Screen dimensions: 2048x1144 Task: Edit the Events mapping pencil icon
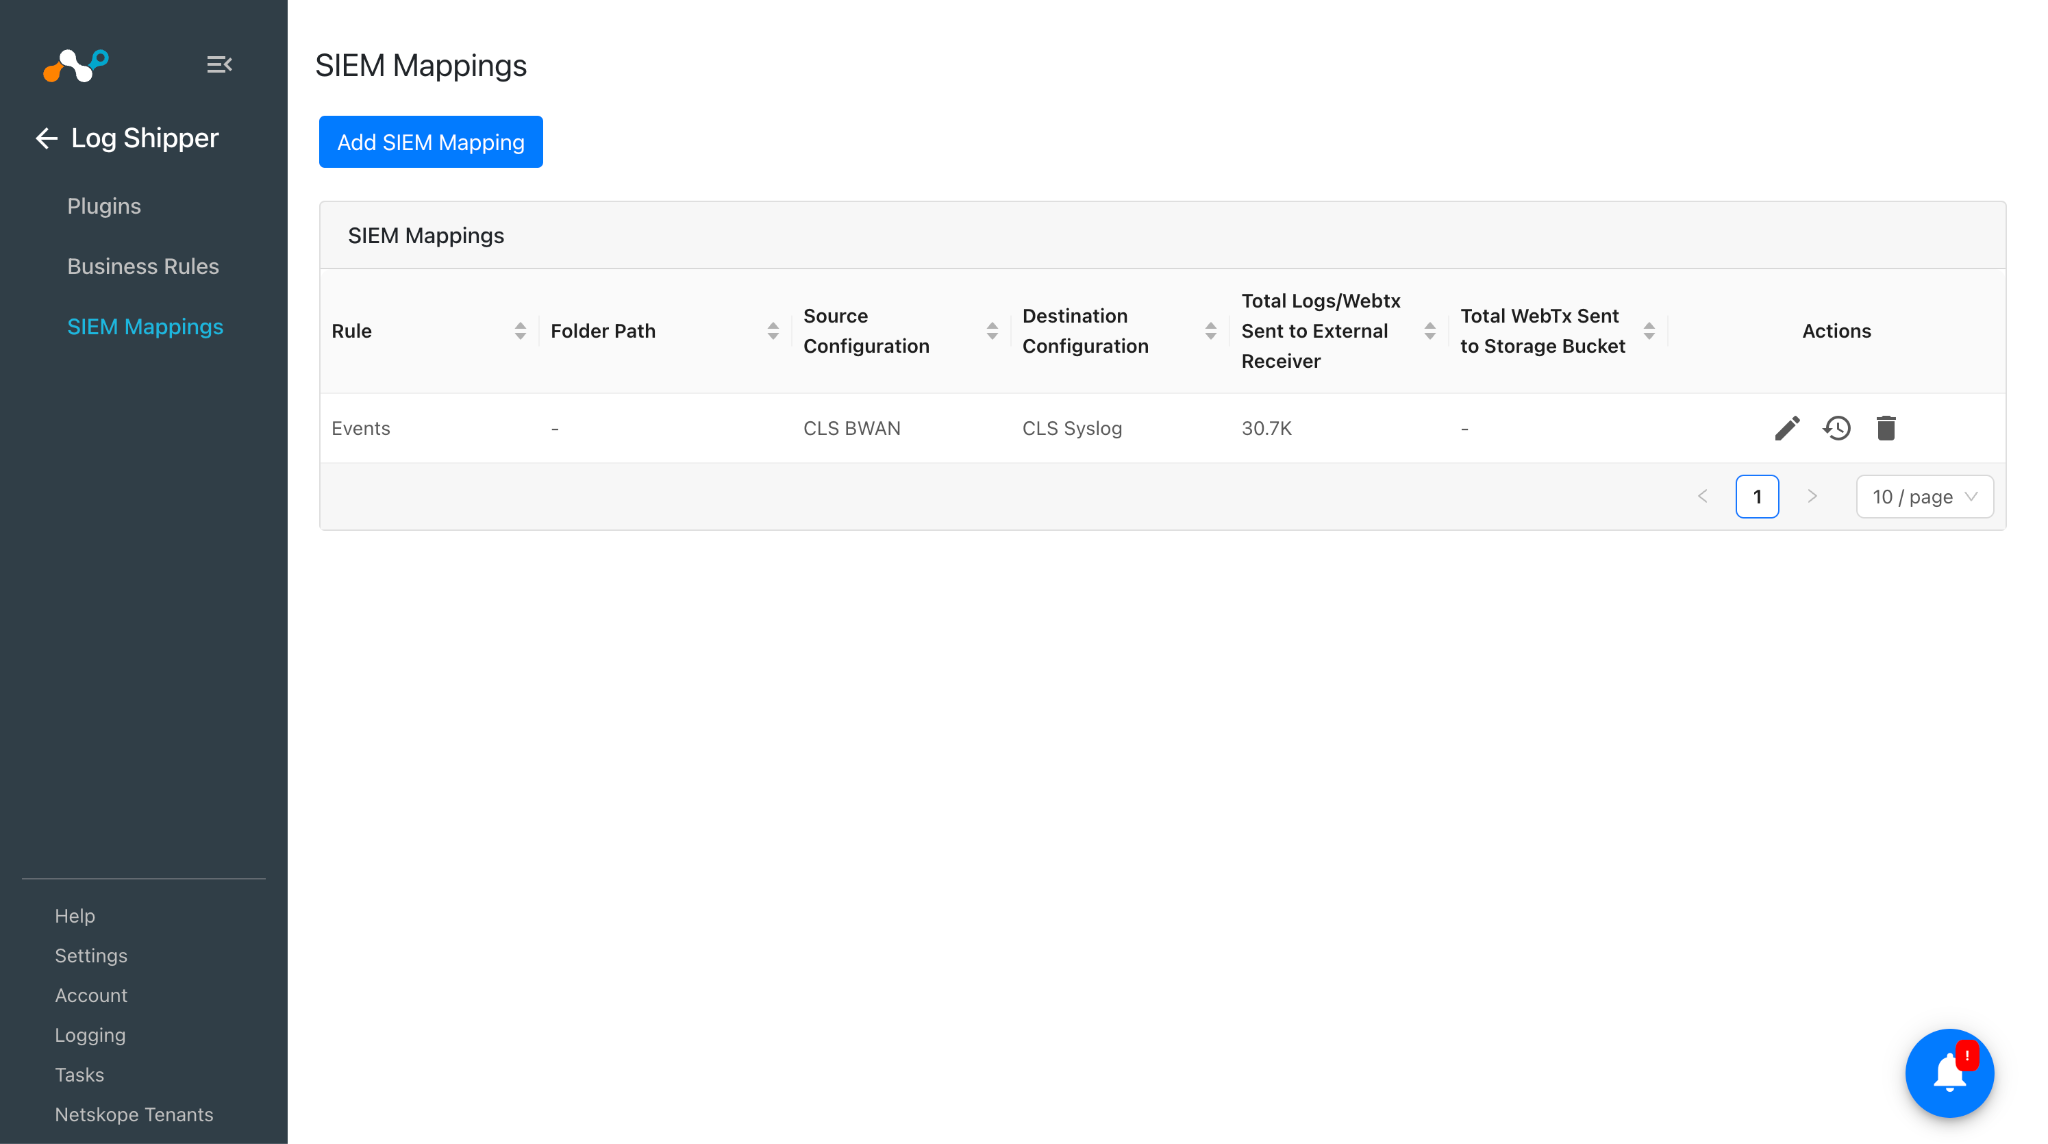[1787, 428]
